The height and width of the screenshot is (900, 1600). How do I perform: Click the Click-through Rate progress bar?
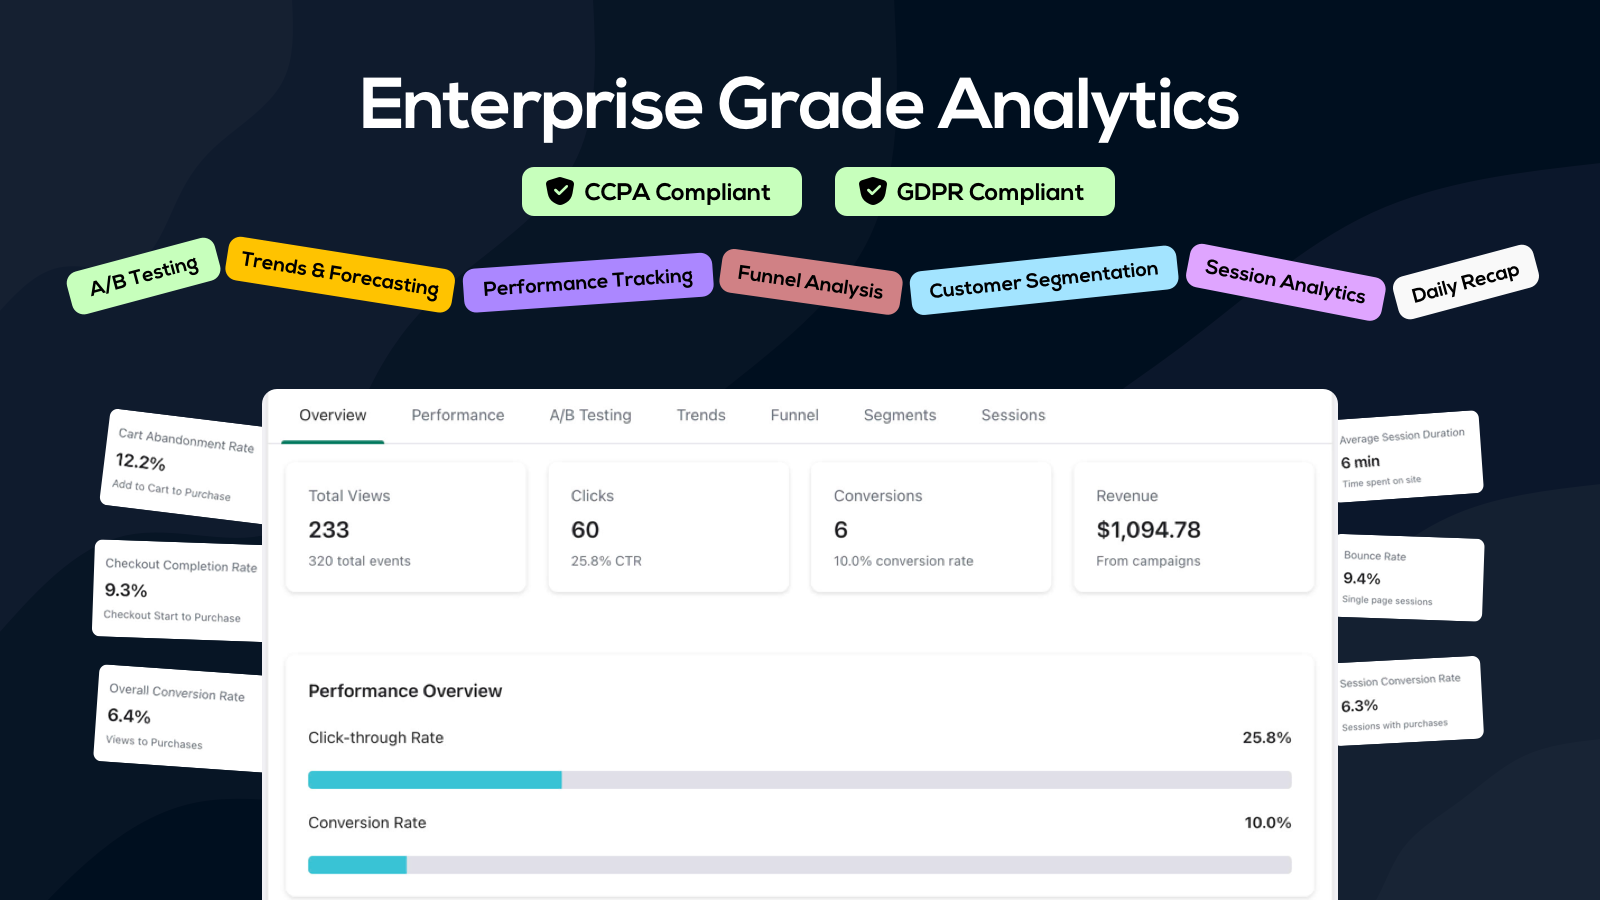pos(799,779)
